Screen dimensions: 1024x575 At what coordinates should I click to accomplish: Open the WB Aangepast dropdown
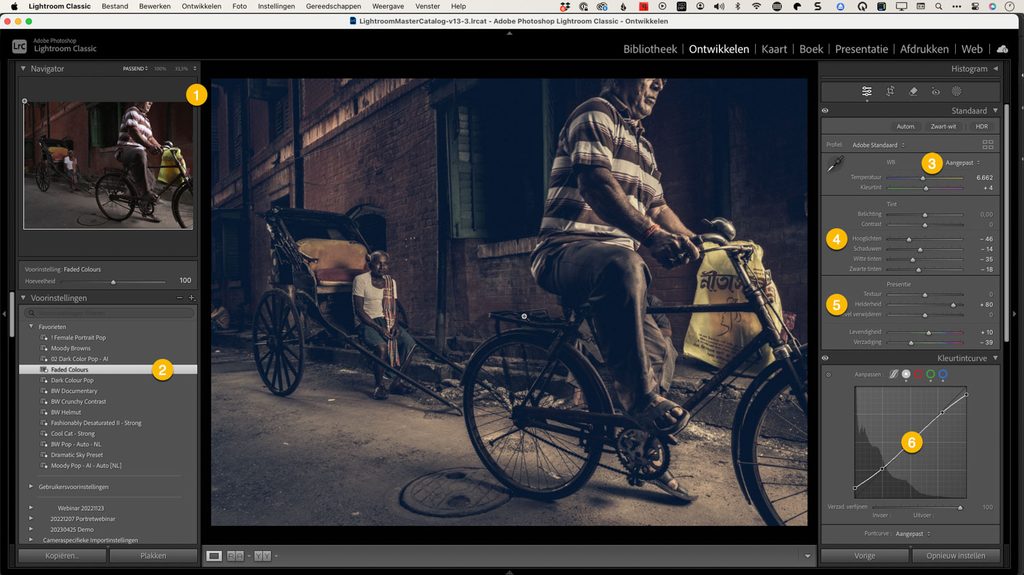[963, 163]
